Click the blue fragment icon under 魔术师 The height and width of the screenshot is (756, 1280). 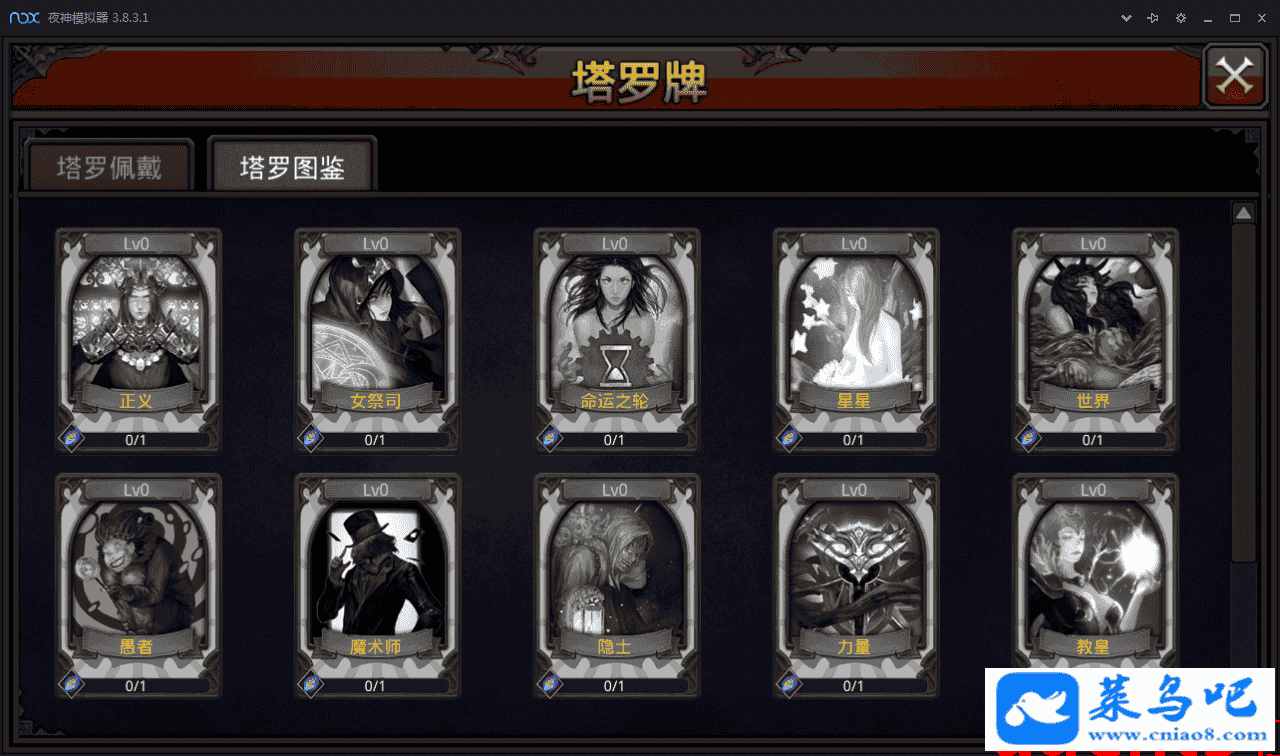(x=311, y=684)
